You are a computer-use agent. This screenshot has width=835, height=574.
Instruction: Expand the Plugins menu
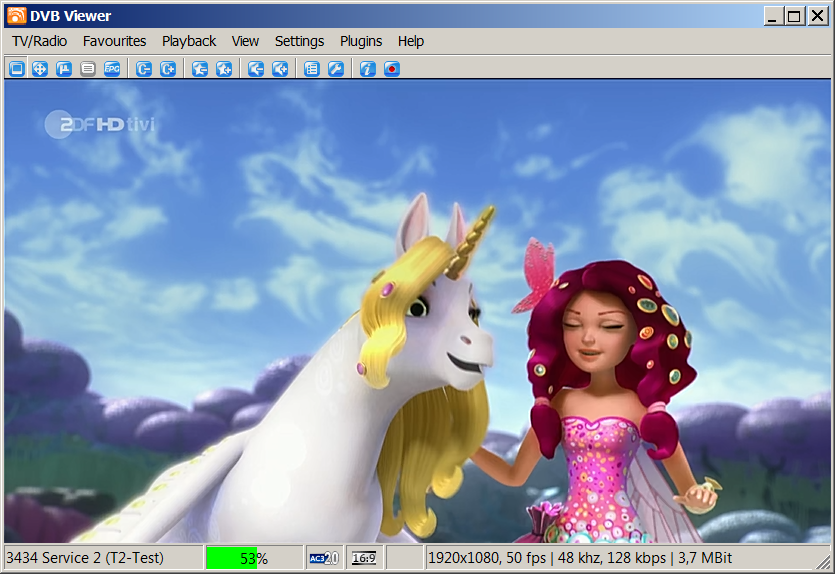[361, 41]
